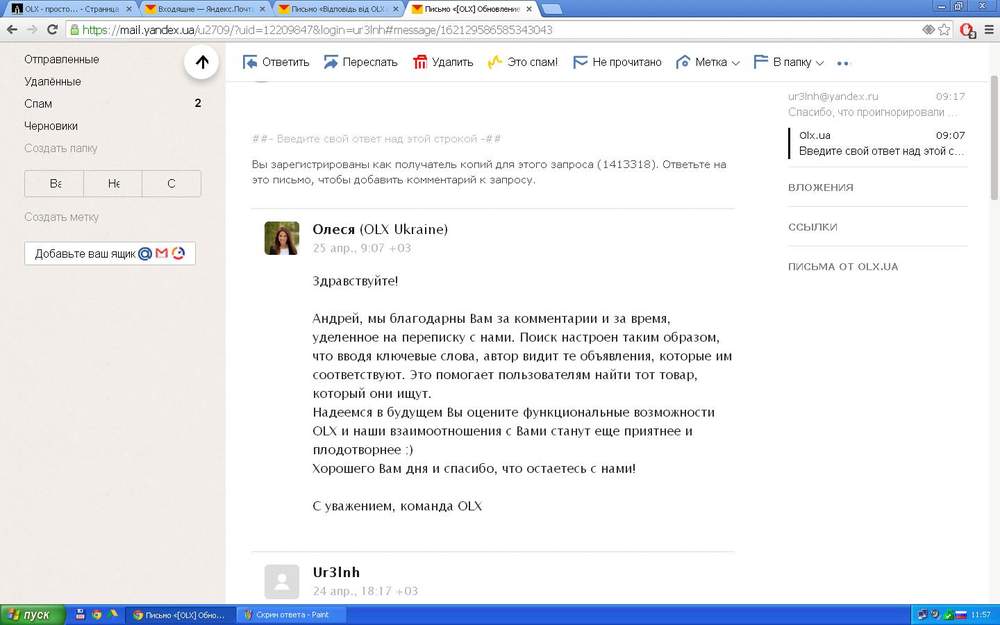This screenshot has width=1000, height=625.
Task: Open the Chrome menu (three lines)
Action: click(x=989, y=29)
